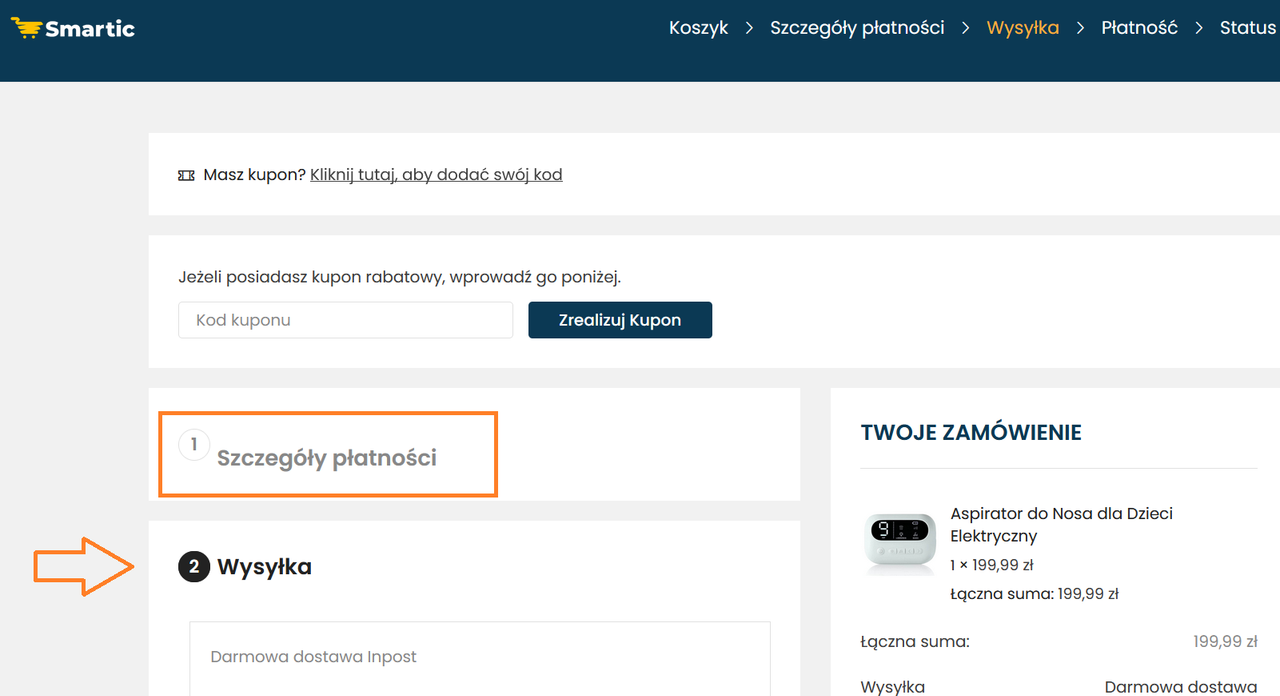Expand the Szczegóły płatności section header
The height and width of the screenshot is (696, 1280).
tap(327, 458)
